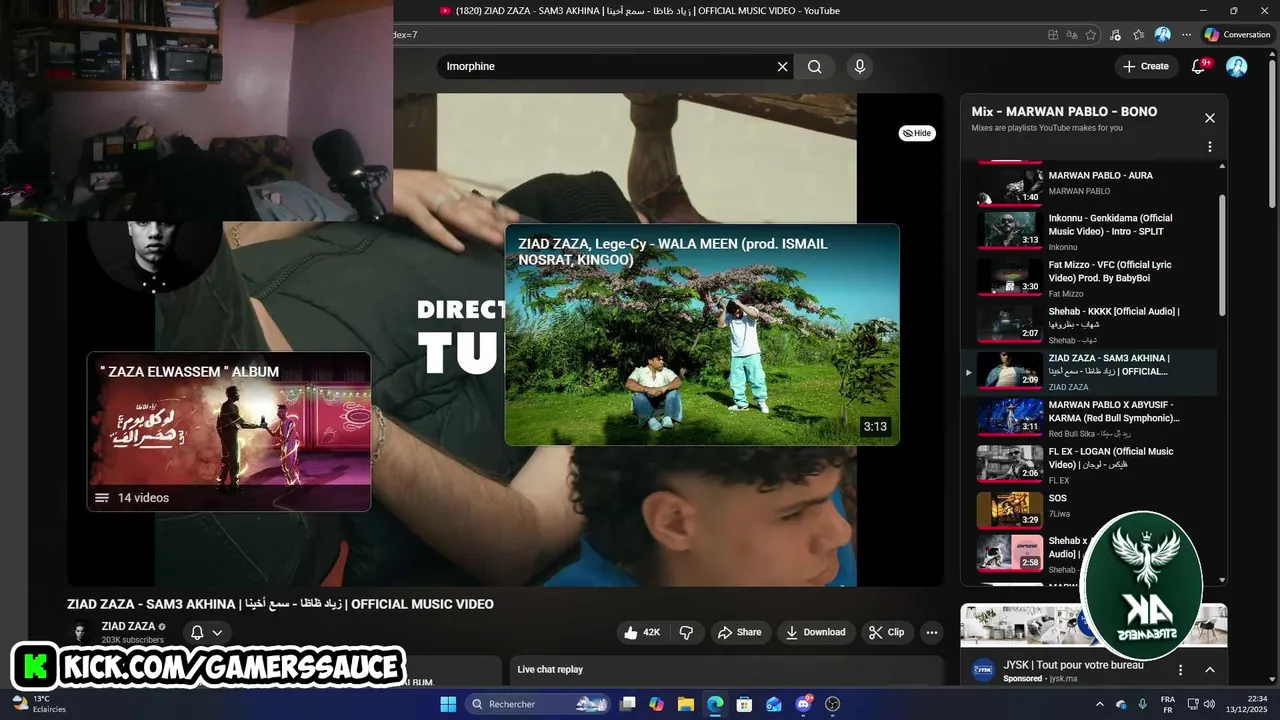1280x720 pixels.
Task: Open ZIAD ZAZA channel name link
Action: point(128,626)
